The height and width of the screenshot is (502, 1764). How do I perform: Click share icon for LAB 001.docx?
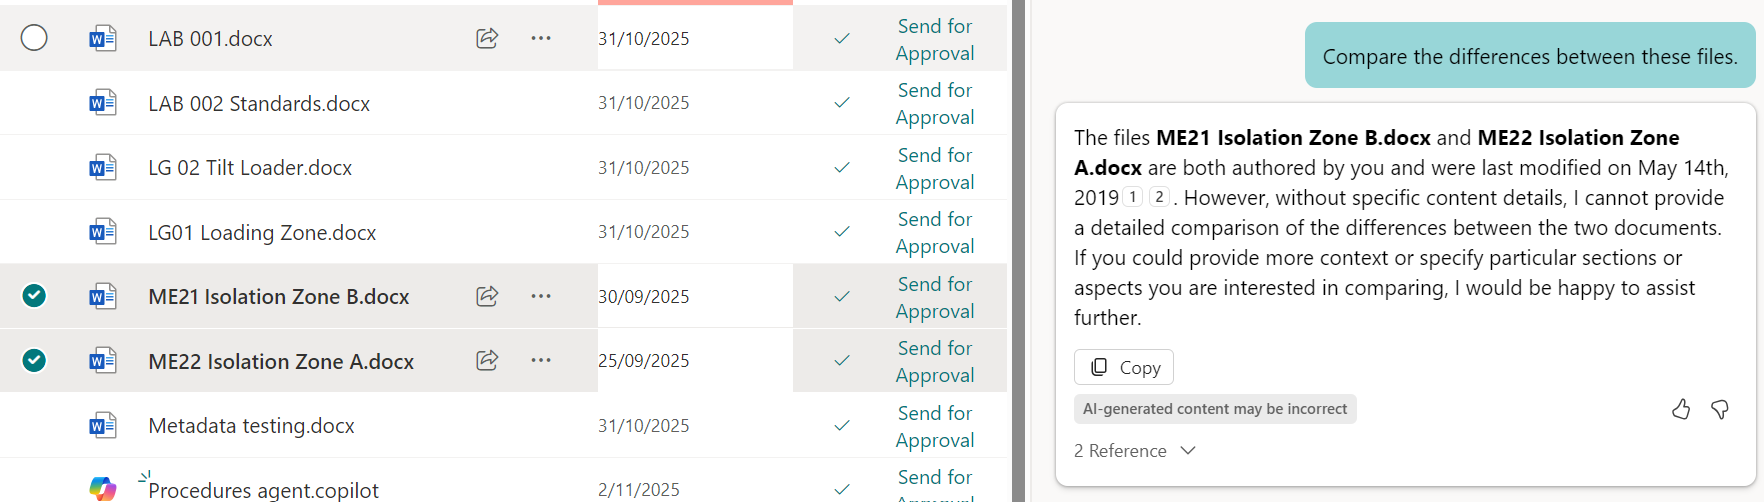click(x=487, y=38)
